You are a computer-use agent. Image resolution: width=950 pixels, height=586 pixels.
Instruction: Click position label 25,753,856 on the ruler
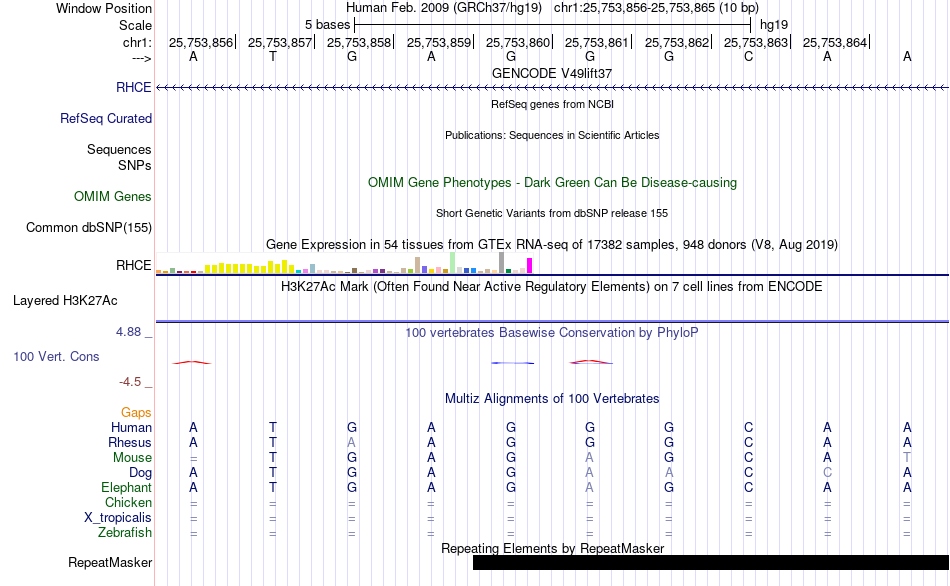201,42
